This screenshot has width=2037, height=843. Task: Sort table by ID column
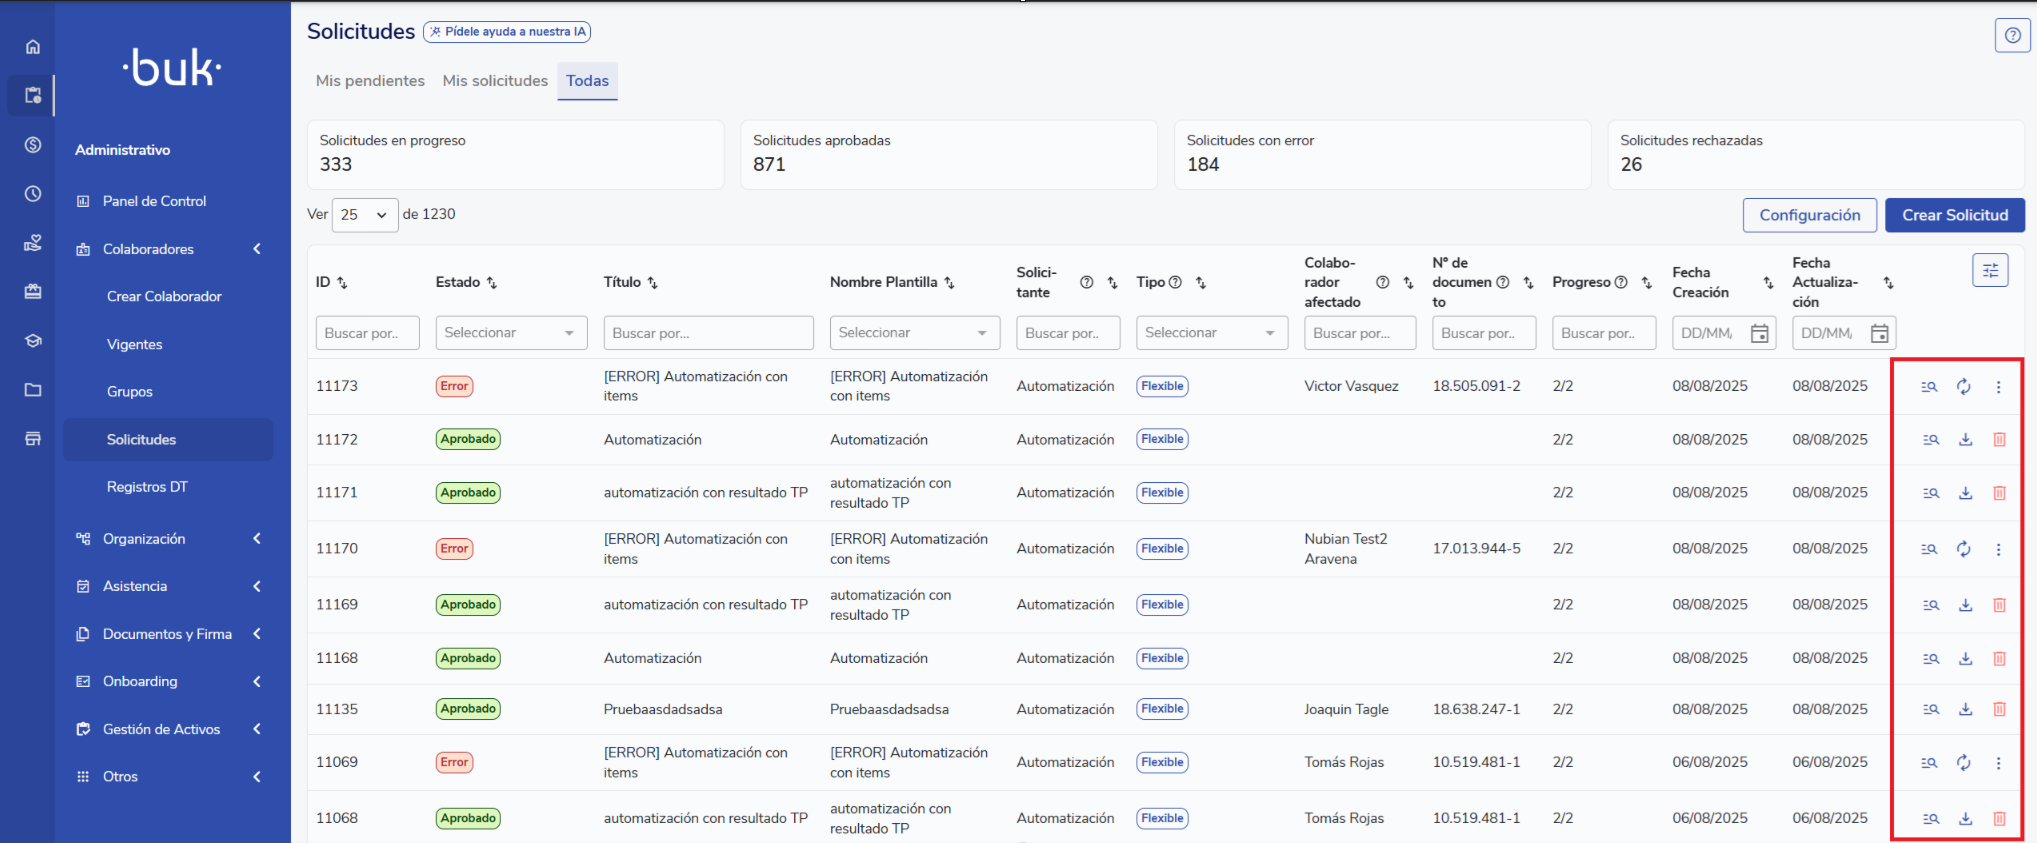pyautogui.click(x=342, y=283)
